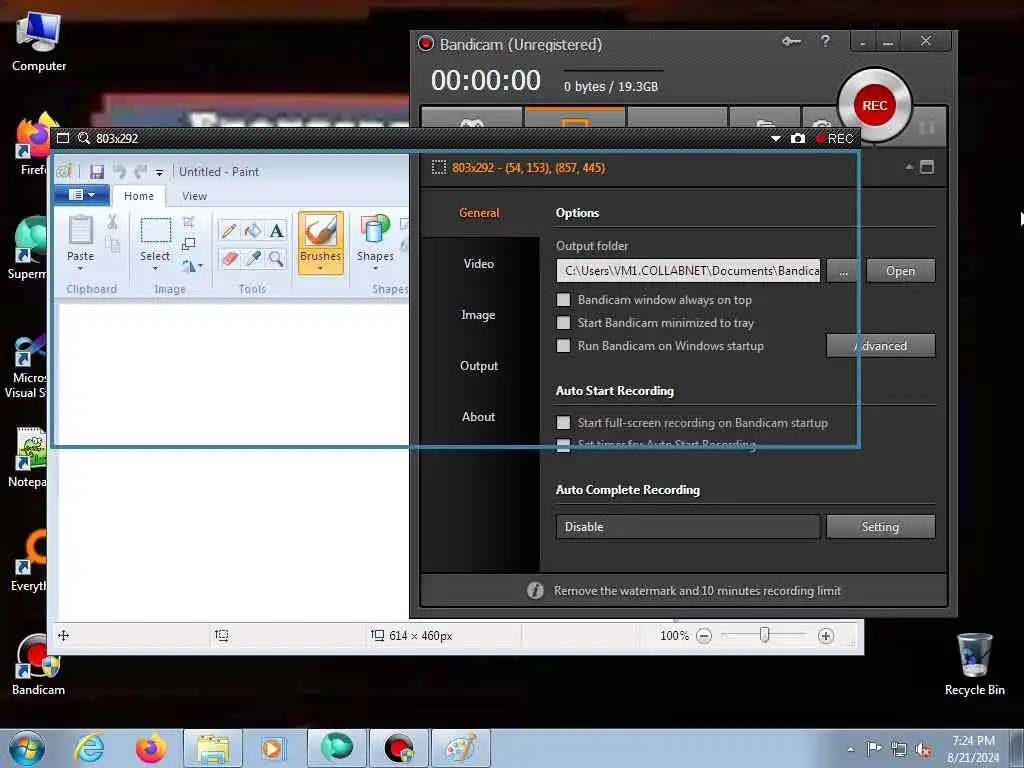This screenshot has height=768, width=1024.
Task: Select the Eraser tool in Paint
Action: (229, 259)
